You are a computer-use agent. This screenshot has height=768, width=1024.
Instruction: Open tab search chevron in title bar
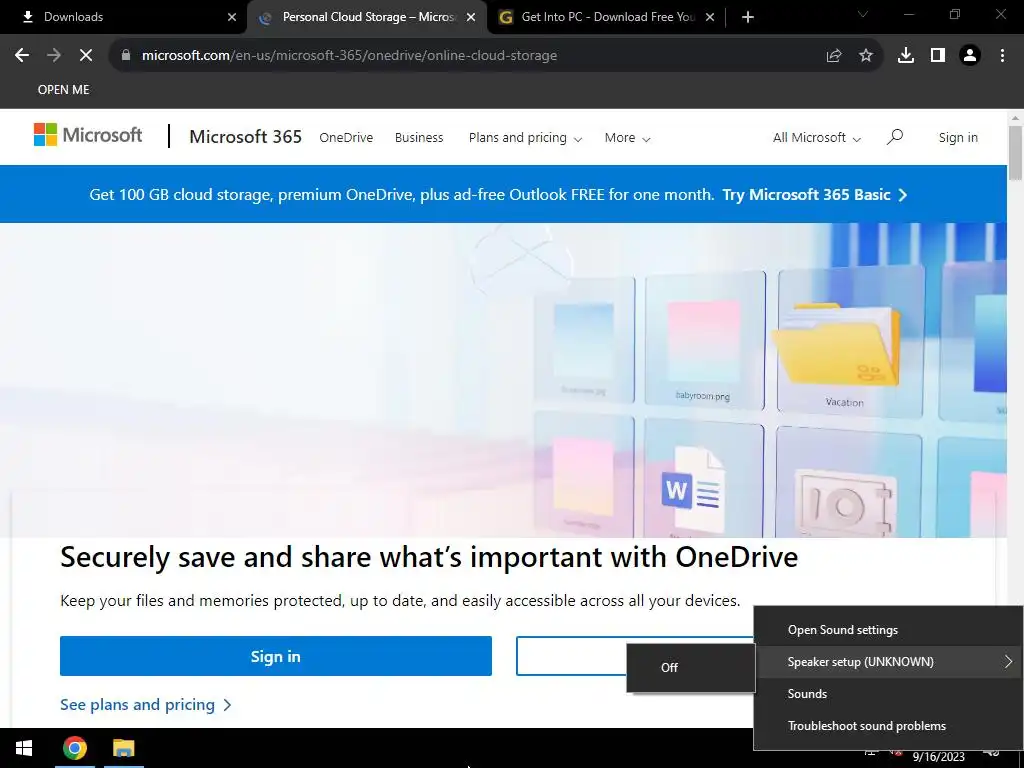(x=863, y=14)
